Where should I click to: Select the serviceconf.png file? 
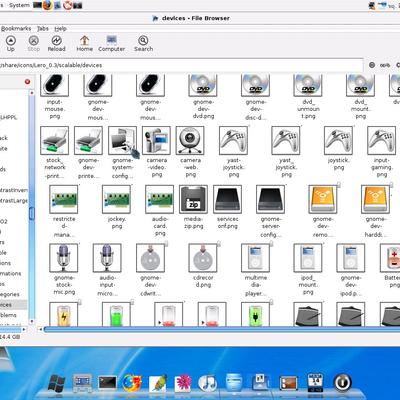(227, 199)
